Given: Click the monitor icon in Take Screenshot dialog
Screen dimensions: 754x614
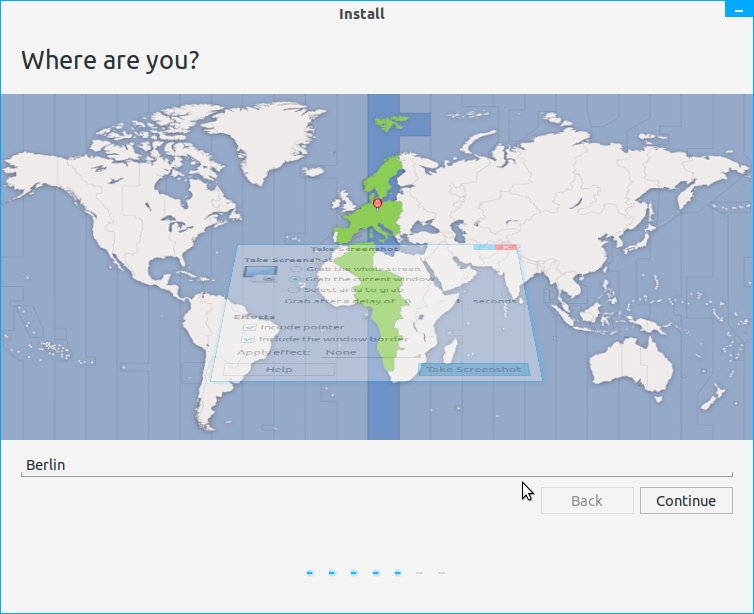Looking at the screenshot, I should point(261,275).
